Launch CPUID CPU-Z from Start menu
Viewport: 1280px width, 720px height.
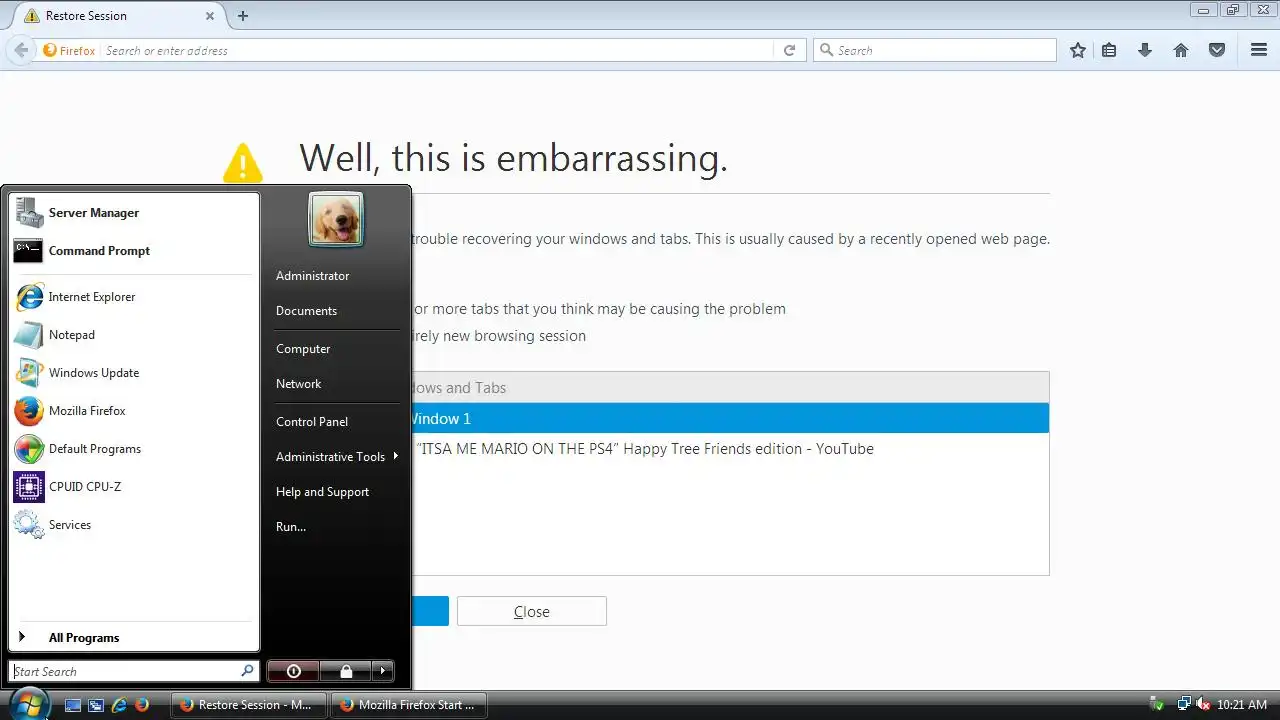134,487
